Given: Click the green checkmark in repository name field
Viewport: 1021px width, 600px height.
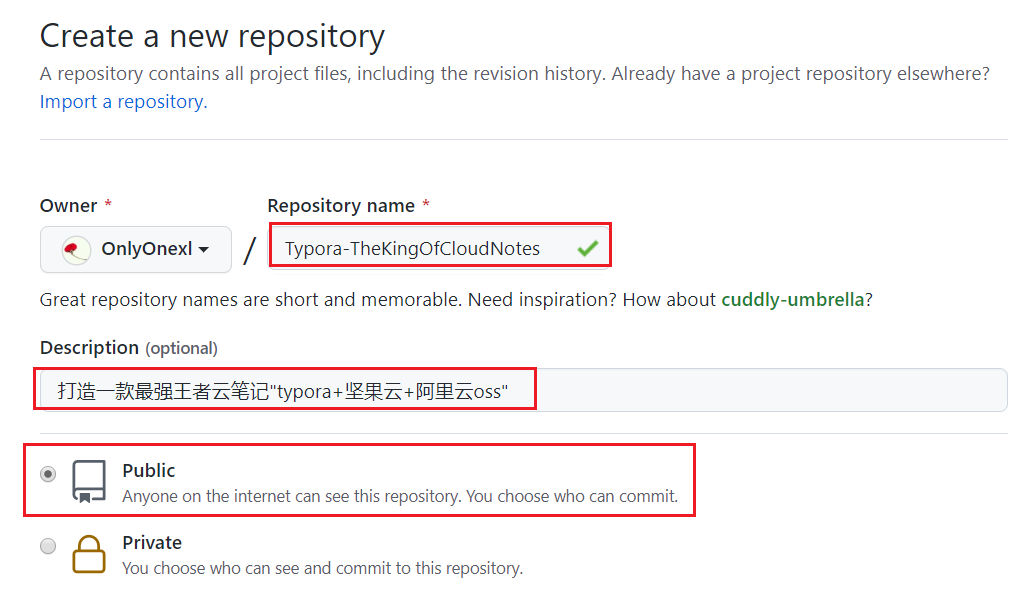Looking at the screenshot, I should click(x=587, y=248).
